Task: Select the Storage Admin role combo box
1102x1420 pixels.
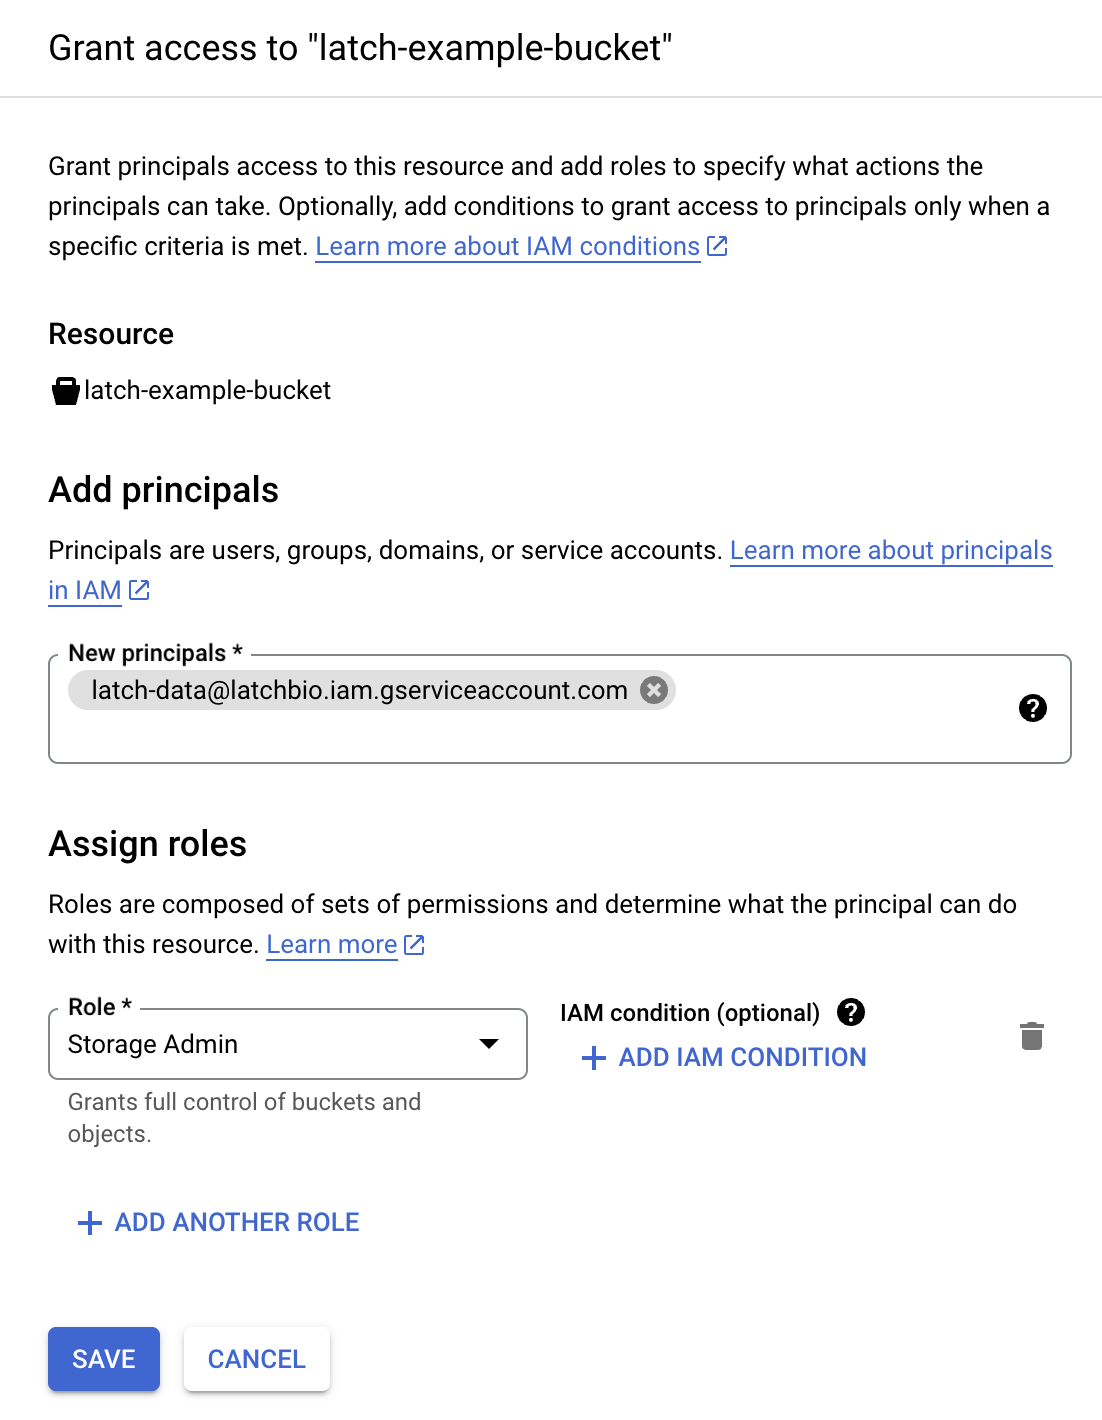Action: click(288, 1044)
